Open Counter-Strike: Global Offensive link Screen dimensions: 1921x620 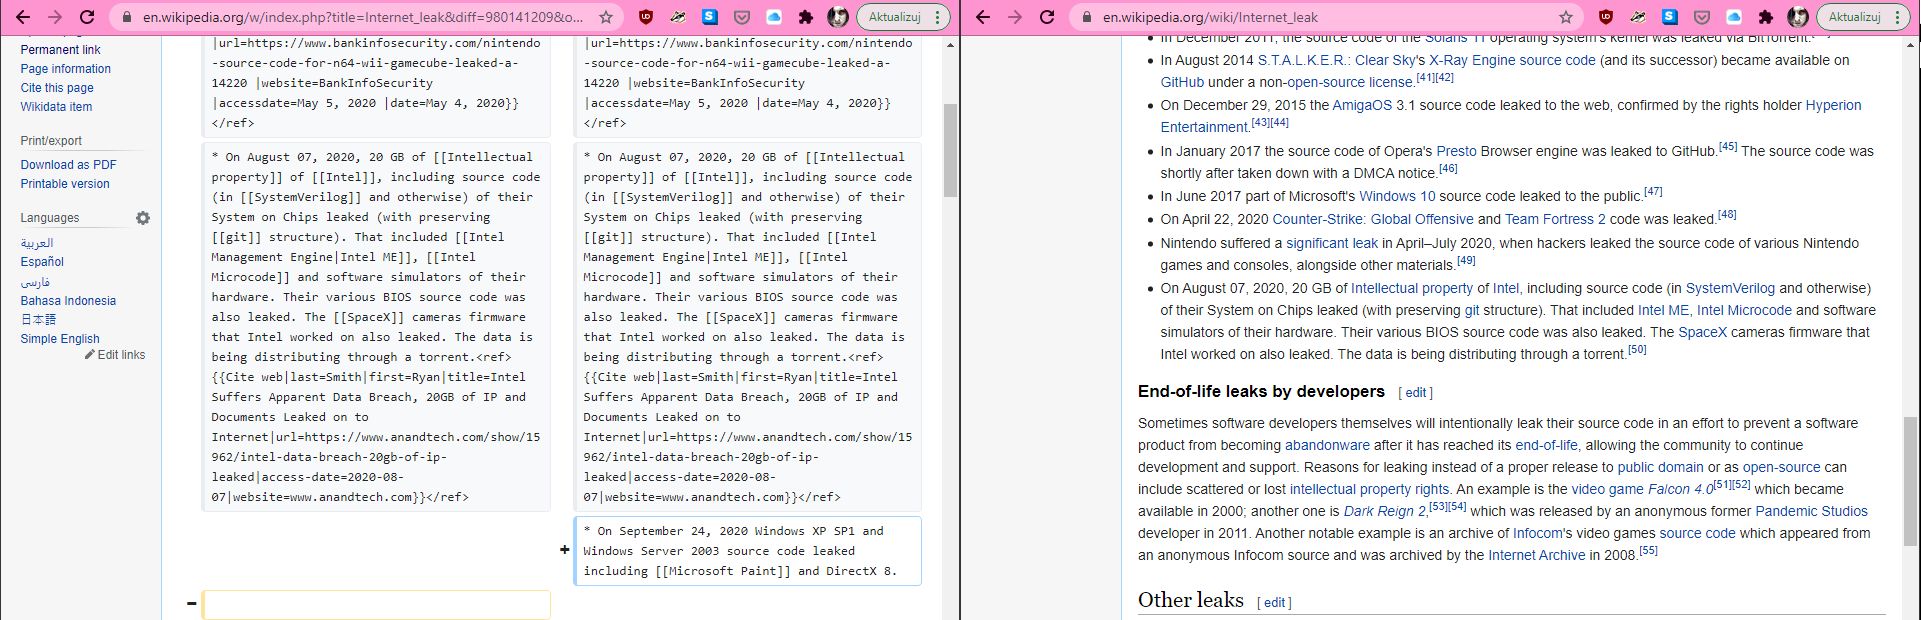(1373, 219)
